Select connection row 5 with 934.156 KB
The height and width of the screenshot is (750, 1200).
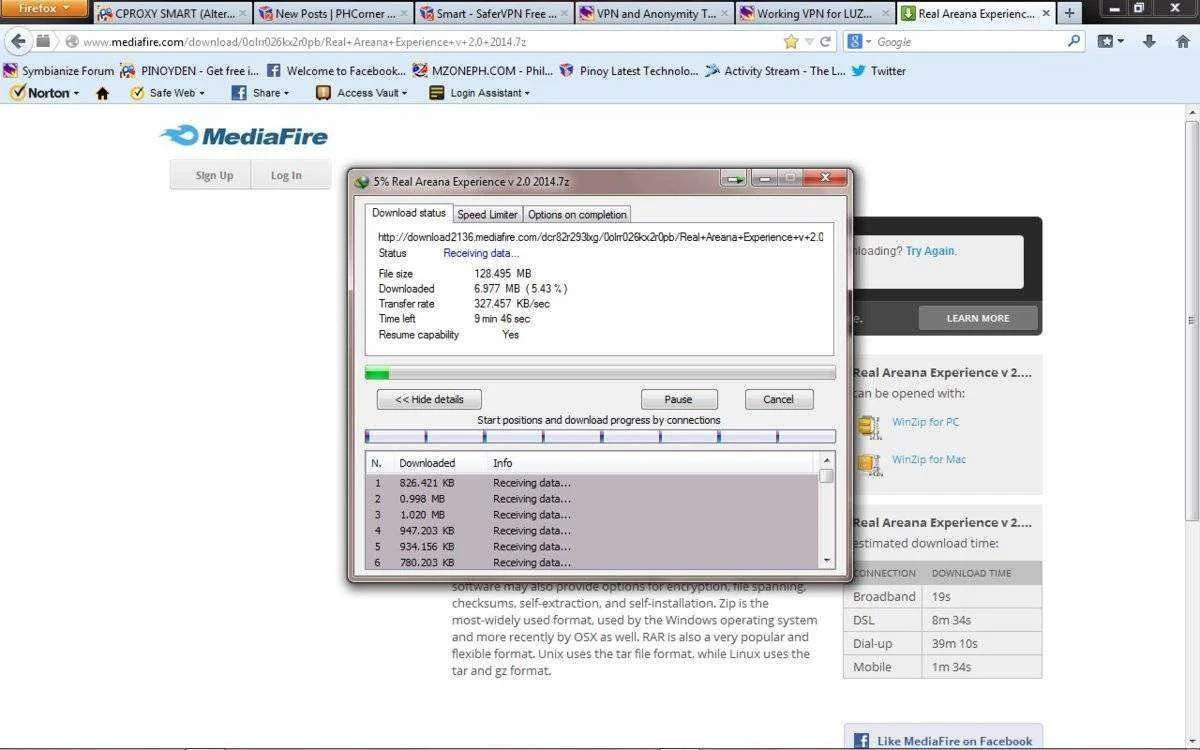(592, 547)
